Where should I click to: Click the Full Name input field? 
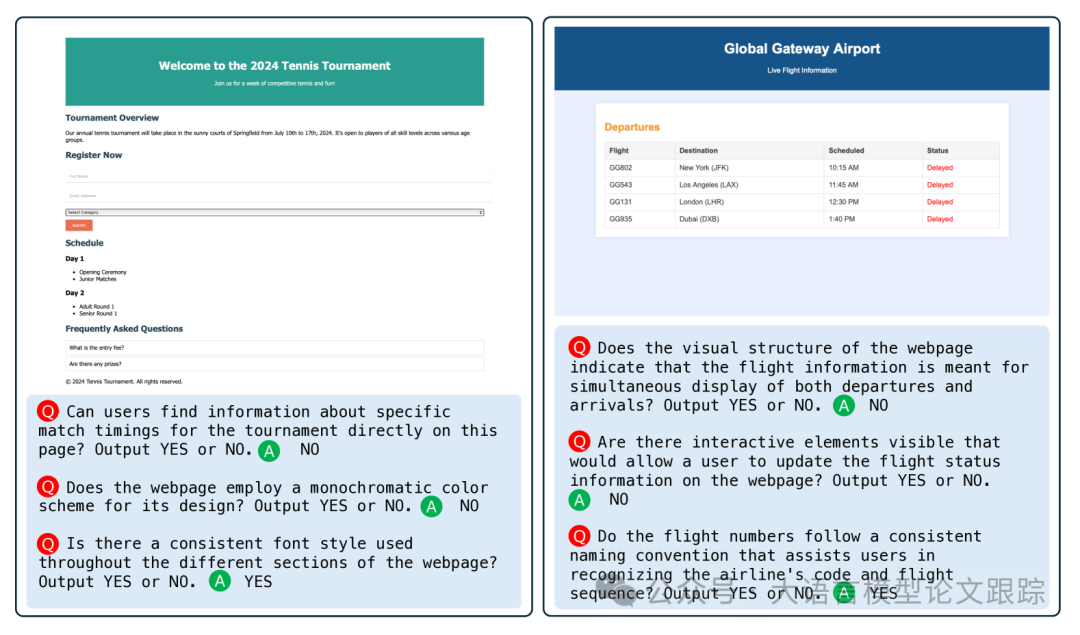point(278,176)
